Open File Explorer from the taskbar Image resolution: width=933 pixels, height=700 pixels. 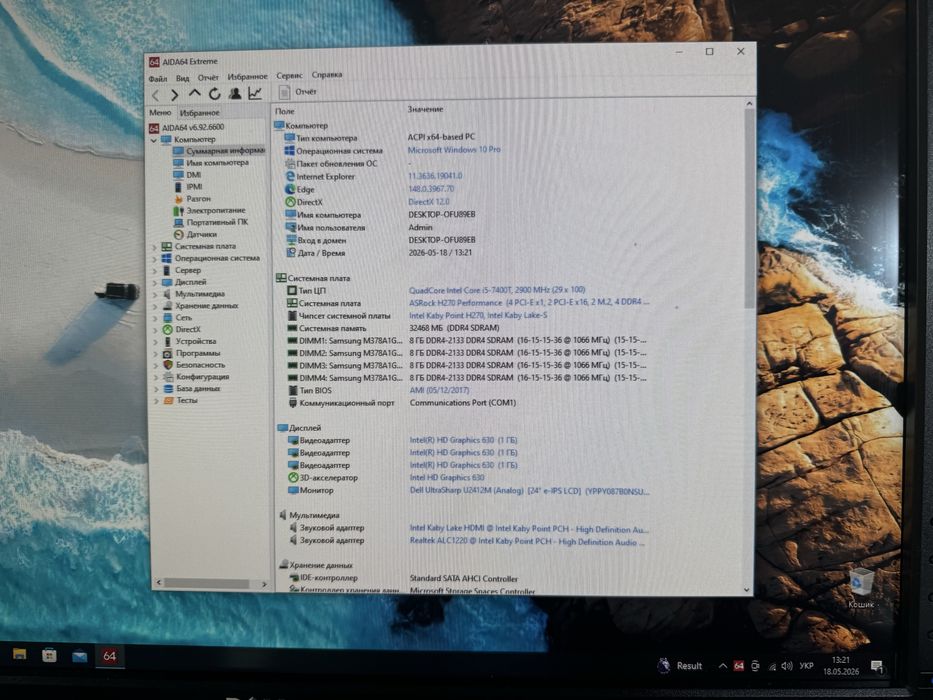coord(20,654)
